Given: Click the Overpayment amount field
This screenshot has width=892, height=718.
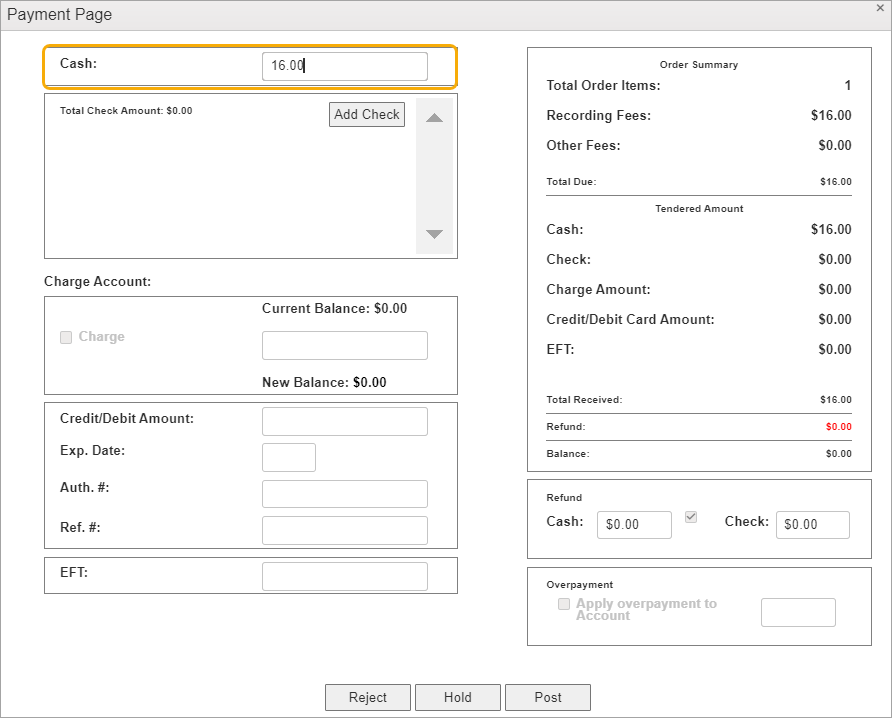Looking at the screenshot, I should 797,612.
